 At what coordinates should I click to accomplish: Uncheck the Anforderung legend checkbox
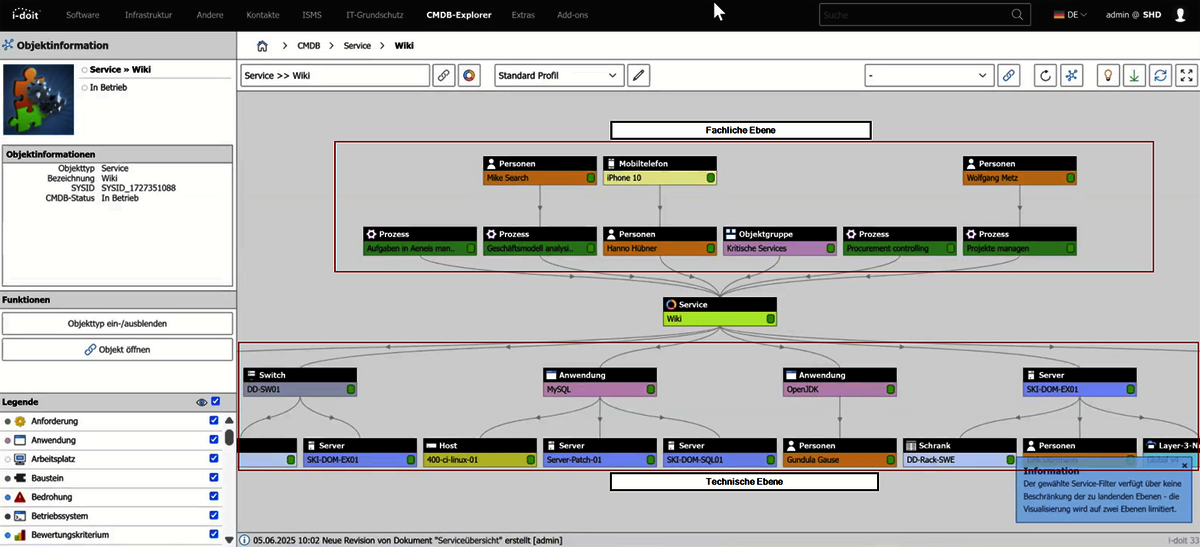[x=214, y=421]
